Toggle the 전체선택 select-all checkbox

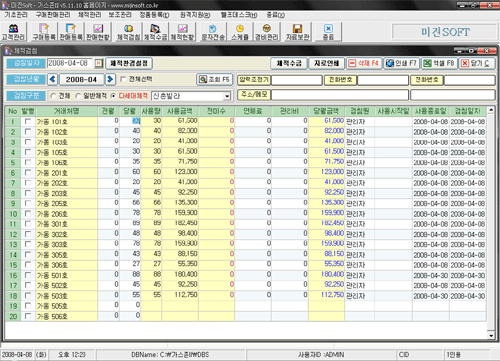tap(123, 79)
